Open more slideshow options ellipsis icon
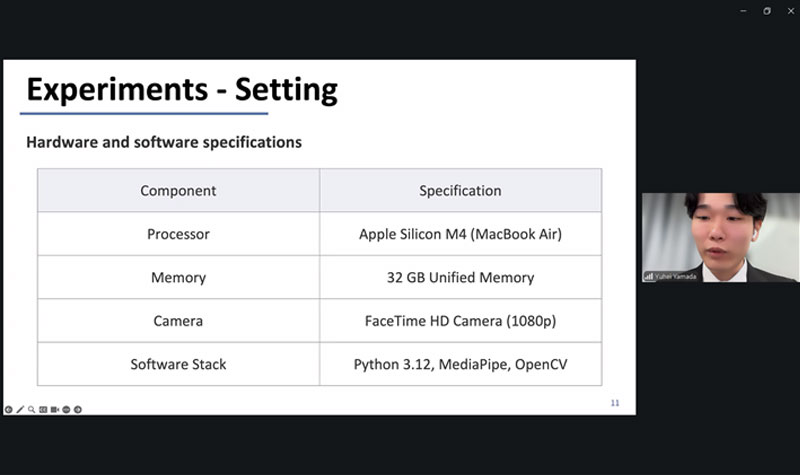Viewport: 800px width, 475px height. pos(66,409)
